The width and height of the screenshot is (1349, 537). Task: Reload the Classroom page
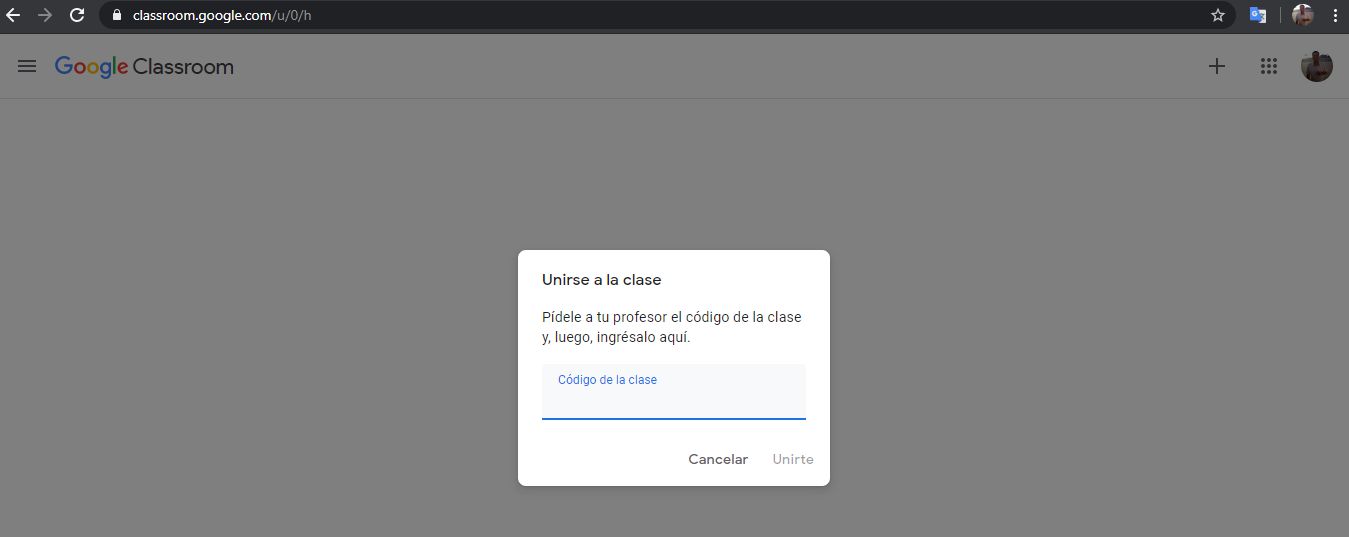coord(77,15)
